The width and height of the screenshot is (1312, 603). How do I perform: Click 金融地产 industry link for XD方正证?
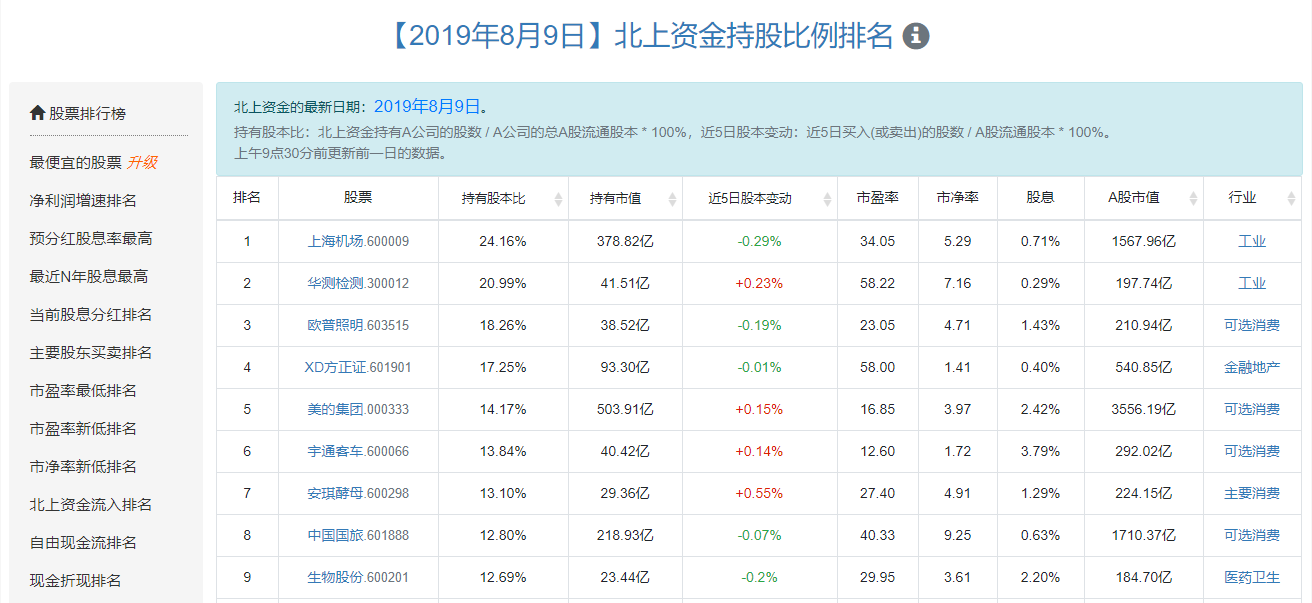click(x=1252, y=367)
